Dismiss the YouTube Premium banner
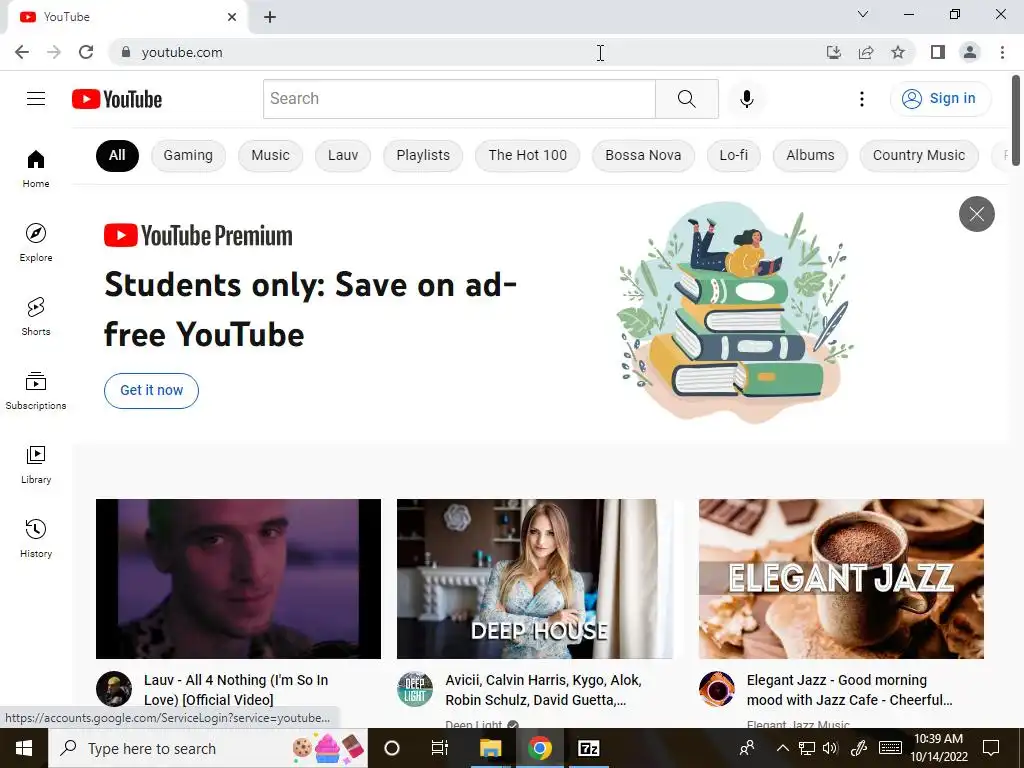The image size is (1024, 768). (x=976, y=214)
